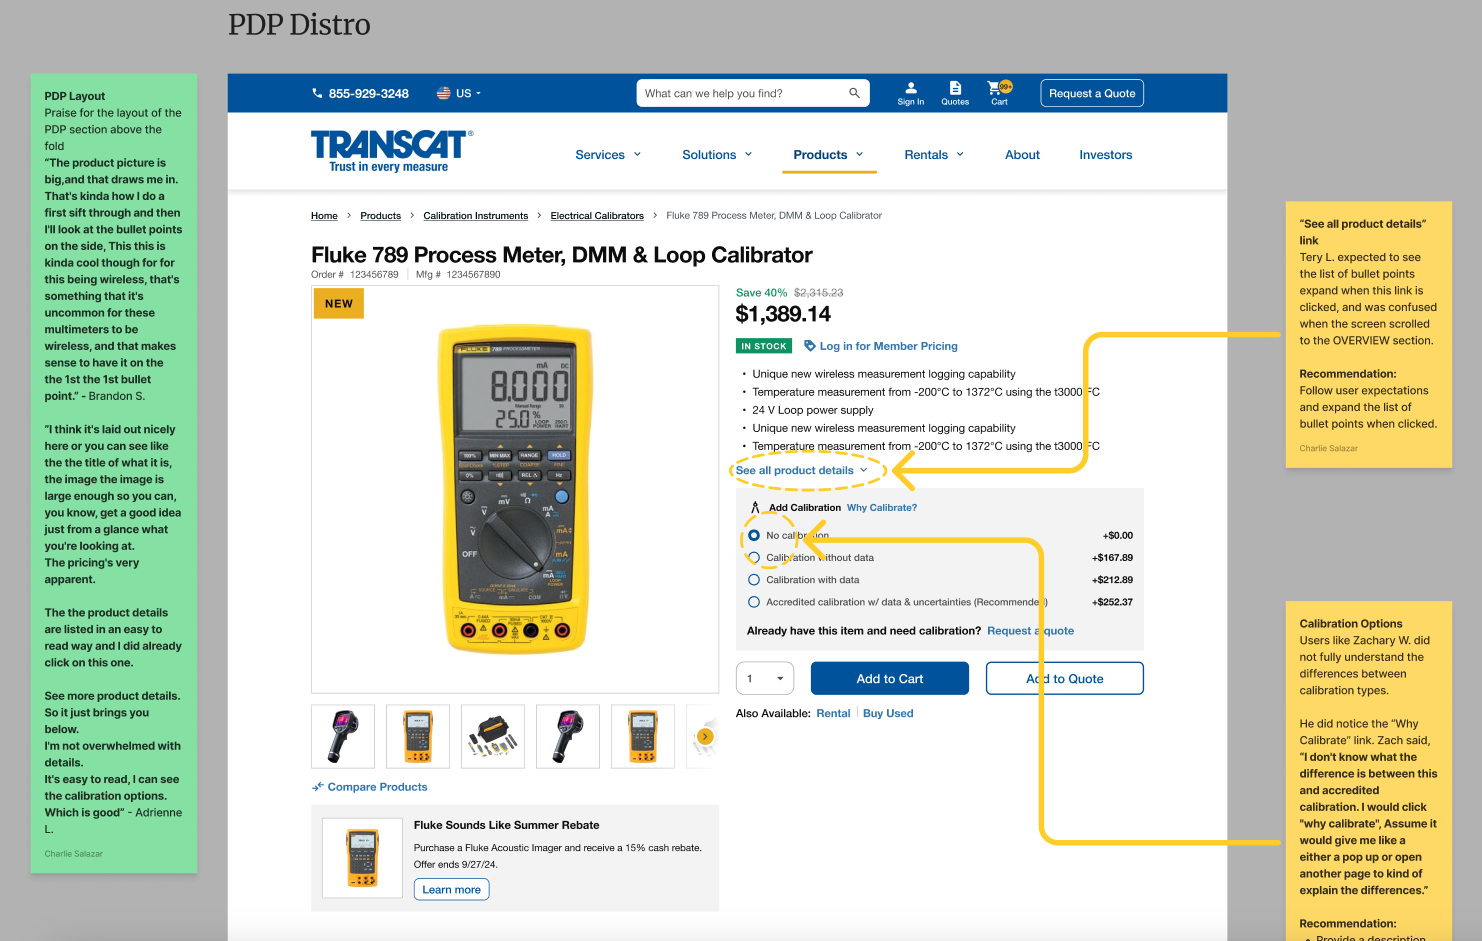Image resolution: width=1482 pixels, height=941 pixels.
Task: Select the No calibration option
Action: point(753,536)
